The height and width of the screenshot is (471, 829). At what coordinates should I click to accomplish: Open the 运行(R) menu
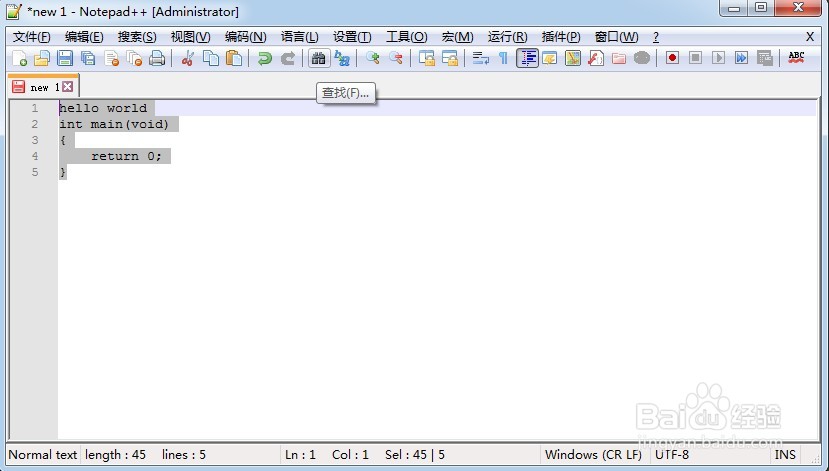click(x=508, y=37)
